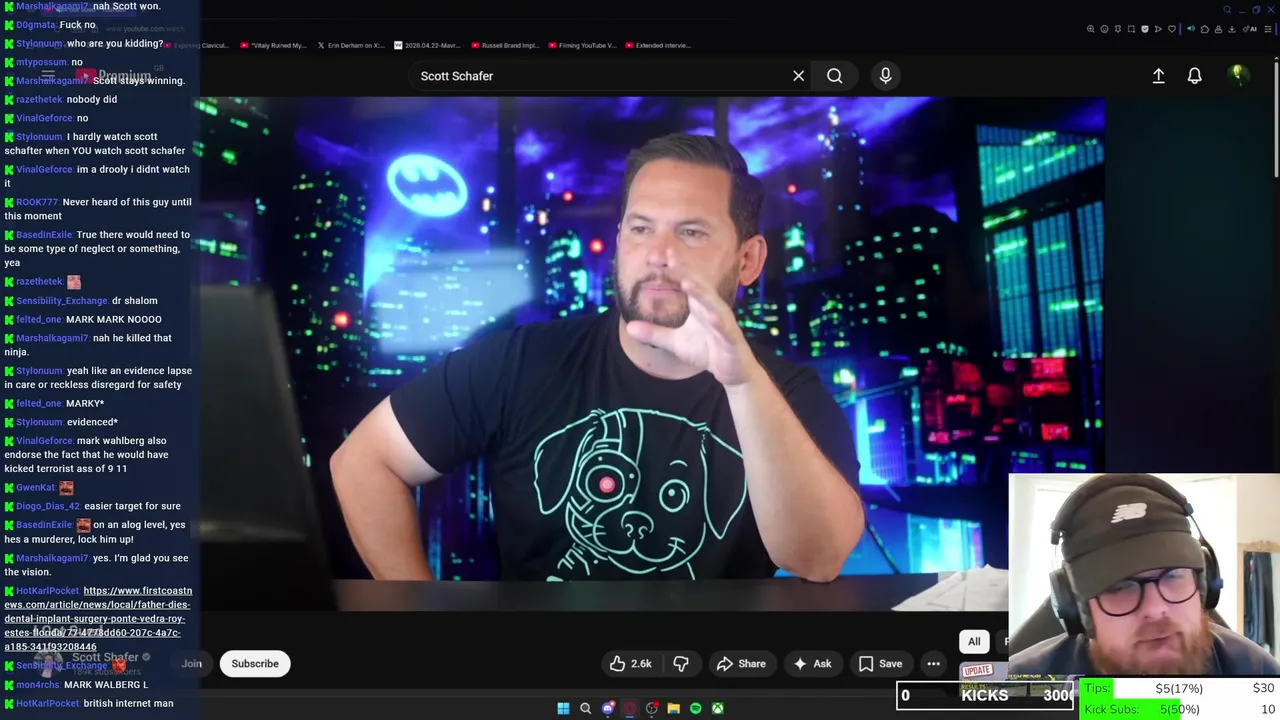This screenshot has width=1280, height=720.
Task: Click 'dr shalom' chat message
Action: (134, 301)
